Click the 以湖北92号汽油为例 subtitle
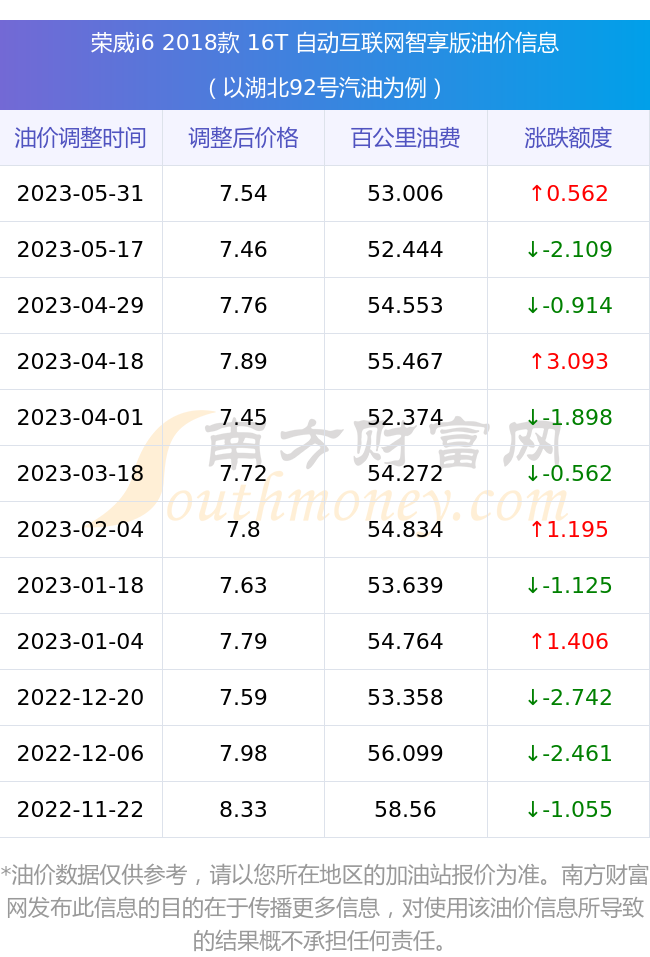The width and height of the screenshot is (650, 957). pyautogui.click(x=325, y=88)
